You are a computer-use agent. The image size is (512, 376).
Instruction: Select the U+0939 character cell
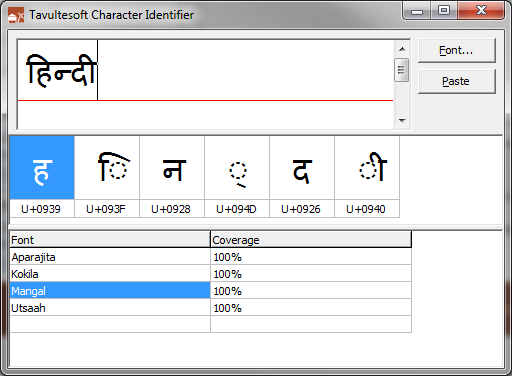click(42, 177)
